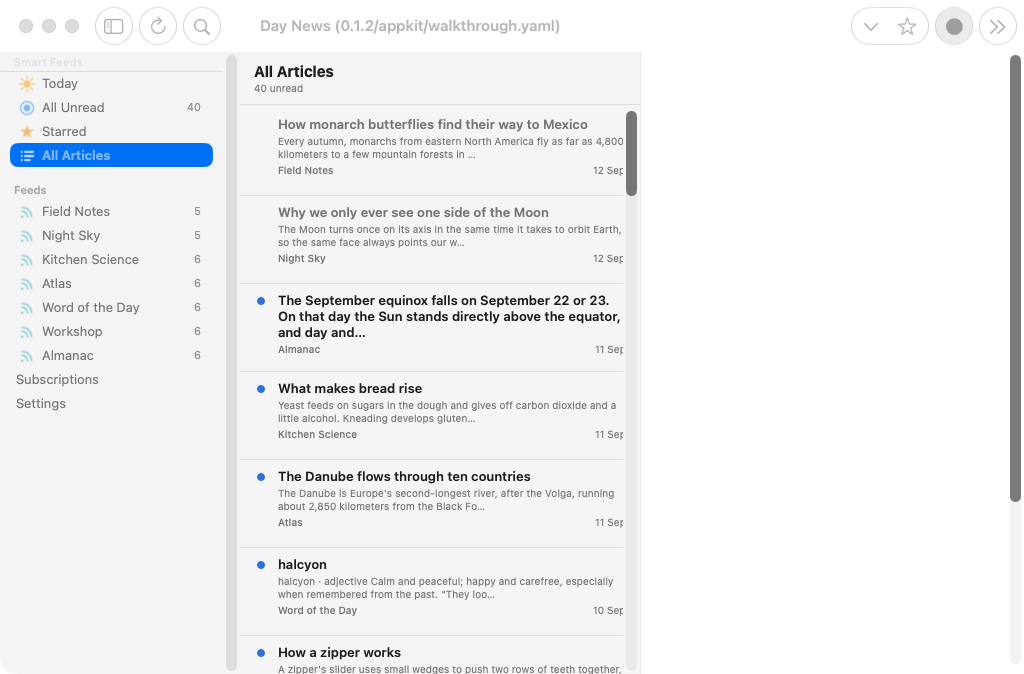Open the Workshop feed
This screenshot has width=1024, height=674.
[x=112, y=331]
